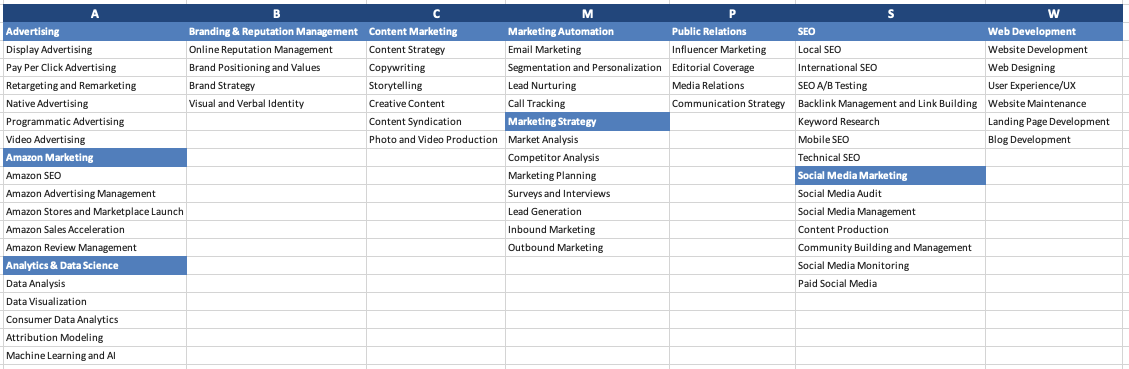Click the Web Development heading cell

coord(1053,32)
